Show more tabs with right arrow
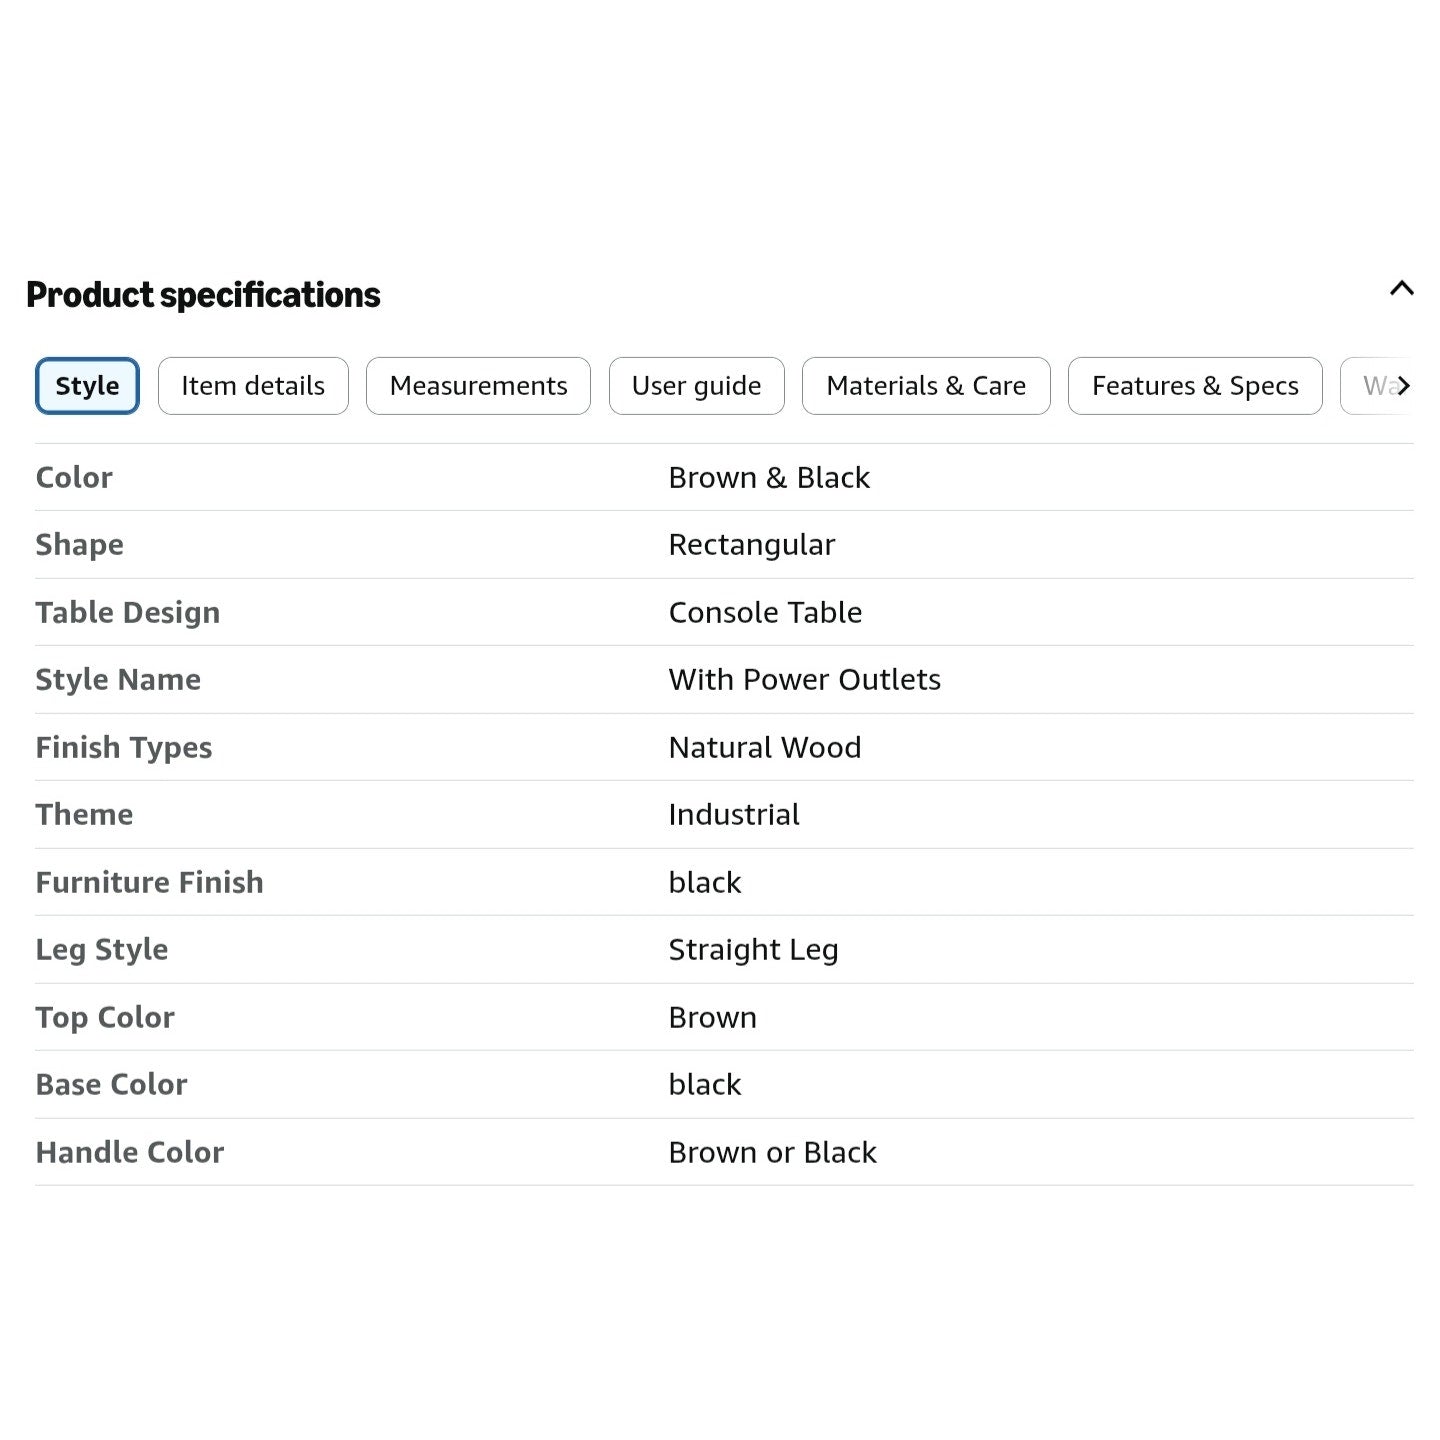 [1403, 386]
